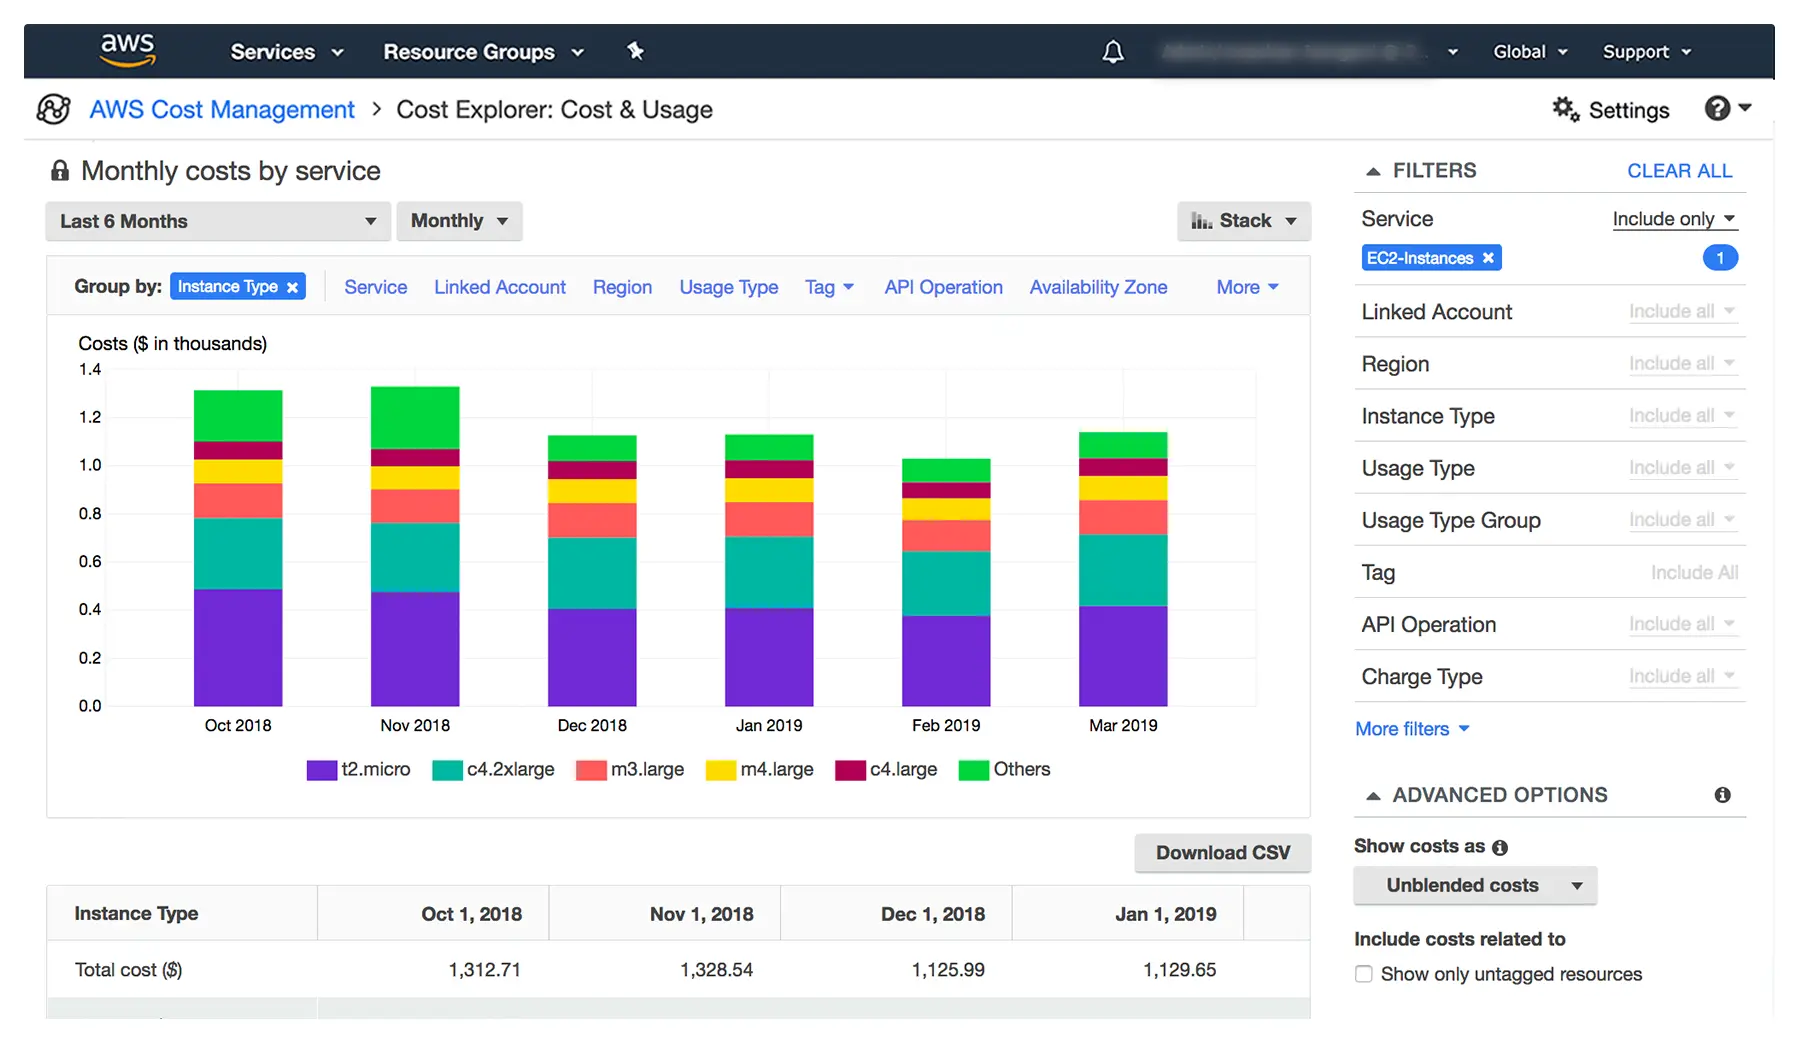The image size is (1800, 1044).
Task: Click the info icon next to Show costs as
Action: tap(1500, 847)
